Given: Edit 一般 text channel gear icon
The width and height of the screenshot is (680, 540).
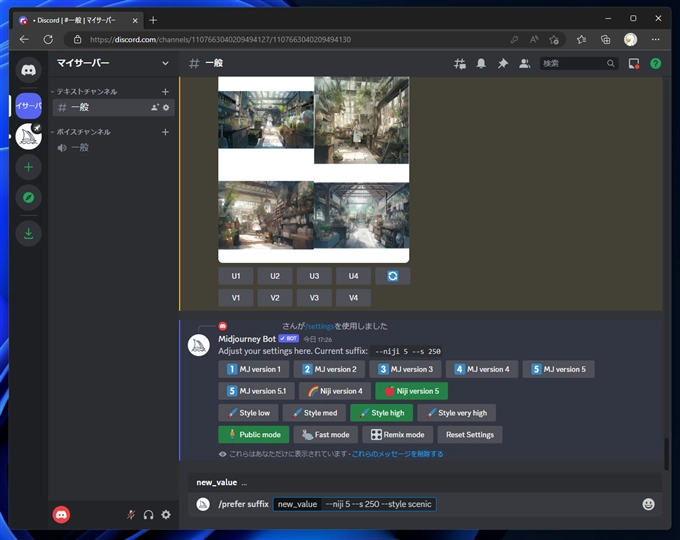Looking at the screenshot, I should (166, 107).
